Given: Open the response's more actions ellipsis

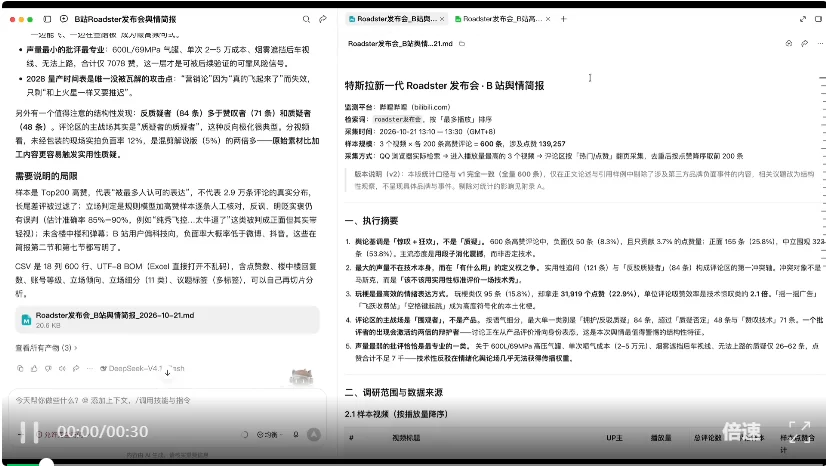Looking at the screenshot, I should coord(90,369).
